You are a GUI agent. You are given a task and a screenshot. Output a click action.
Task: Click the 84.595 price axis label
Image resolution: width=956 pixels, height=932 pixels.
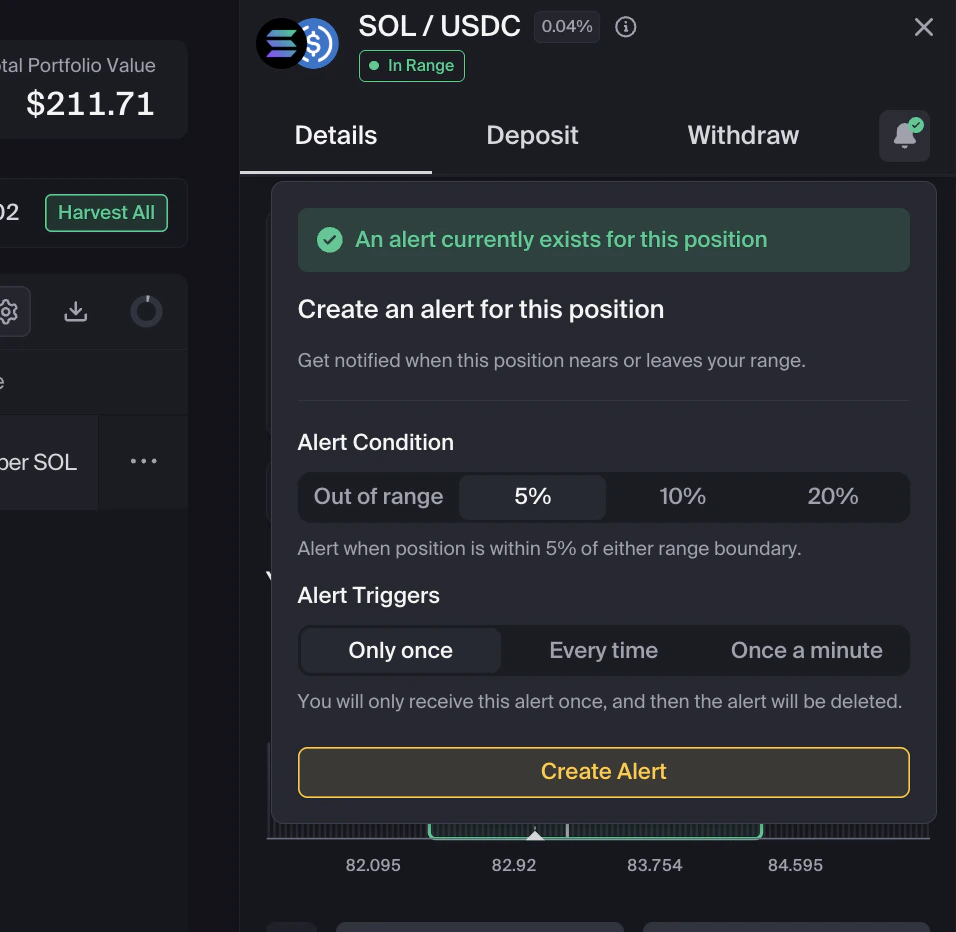point(795,865)
